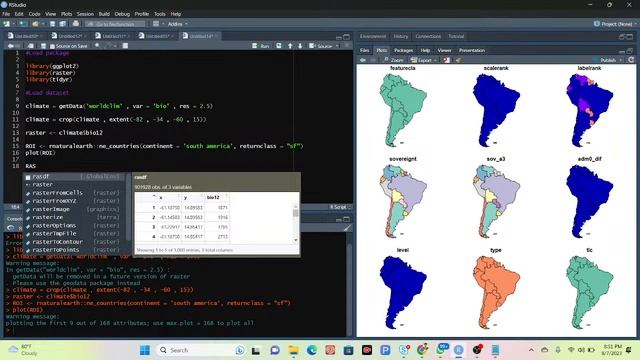Click the New File icon in main toolbar
Screen dimensions: 640x360
pyautogui.click(x=7, y=24)
